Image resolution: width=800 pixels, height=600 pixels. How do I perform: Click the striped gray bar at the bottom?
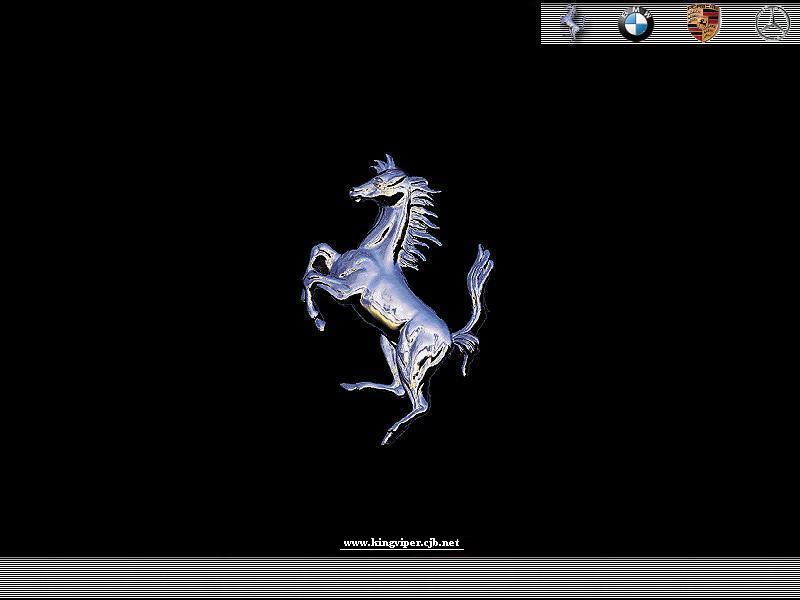click(x=400, y=578)
